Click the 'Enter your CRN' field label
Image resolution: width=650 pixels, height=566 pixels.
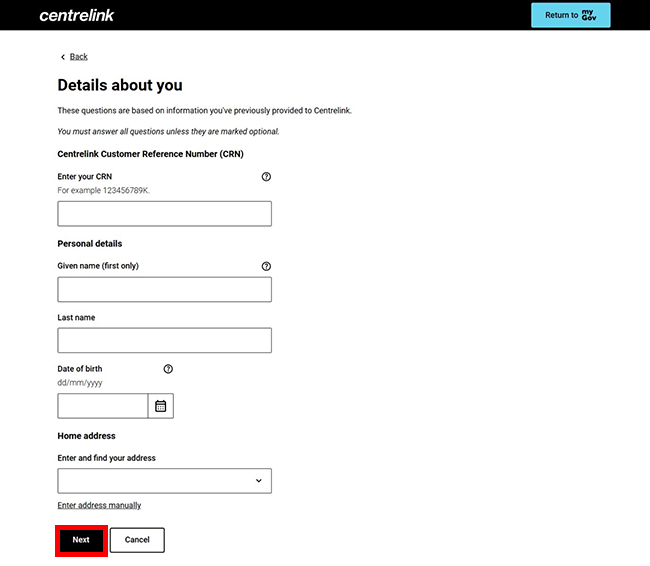coord(84,176)
